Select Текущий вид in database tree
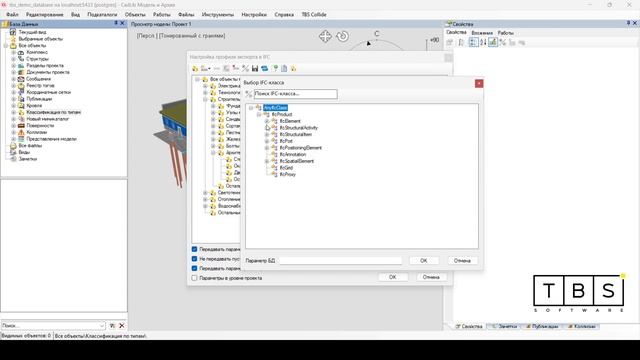This screenshot has width=640, height=360. [x=32, y=32]
